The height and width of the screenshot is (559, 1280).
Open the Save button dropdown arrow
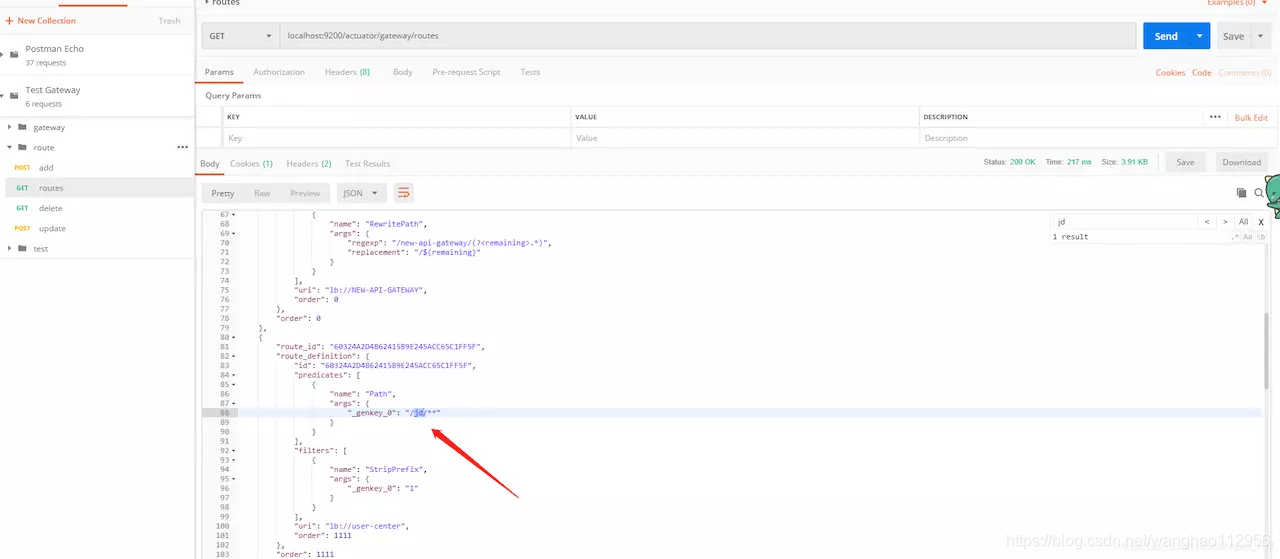pyautogui.click(x=1260, y=36)
